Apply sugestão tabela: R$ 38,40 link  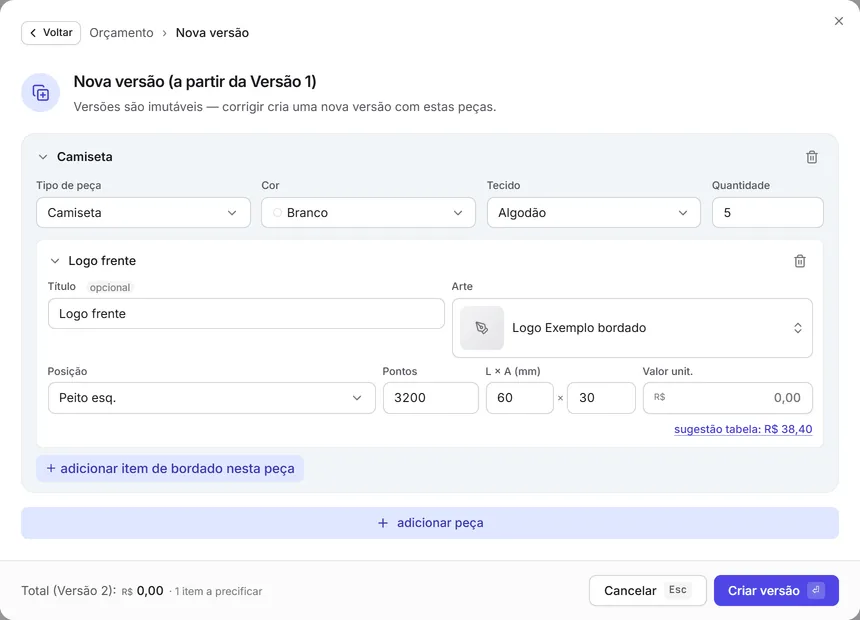[743, 430]
